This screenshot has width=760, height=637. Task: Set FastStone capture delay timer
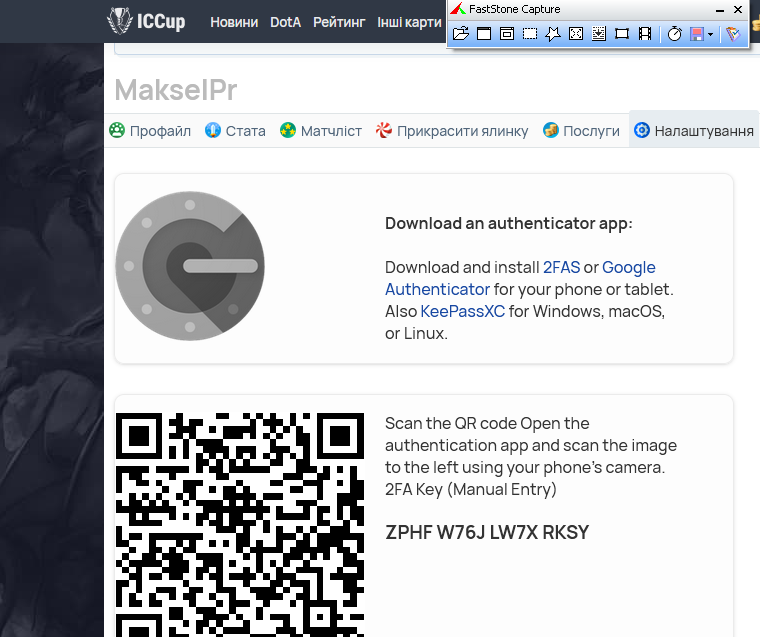(674, 33)
